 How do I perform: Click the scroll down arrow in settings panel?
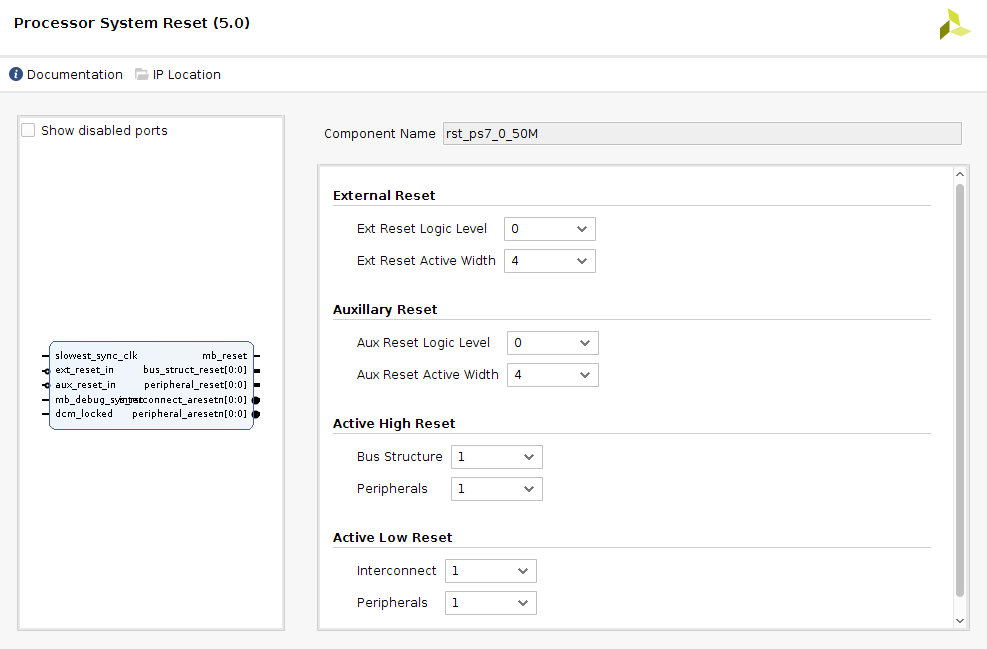point(960,620)
